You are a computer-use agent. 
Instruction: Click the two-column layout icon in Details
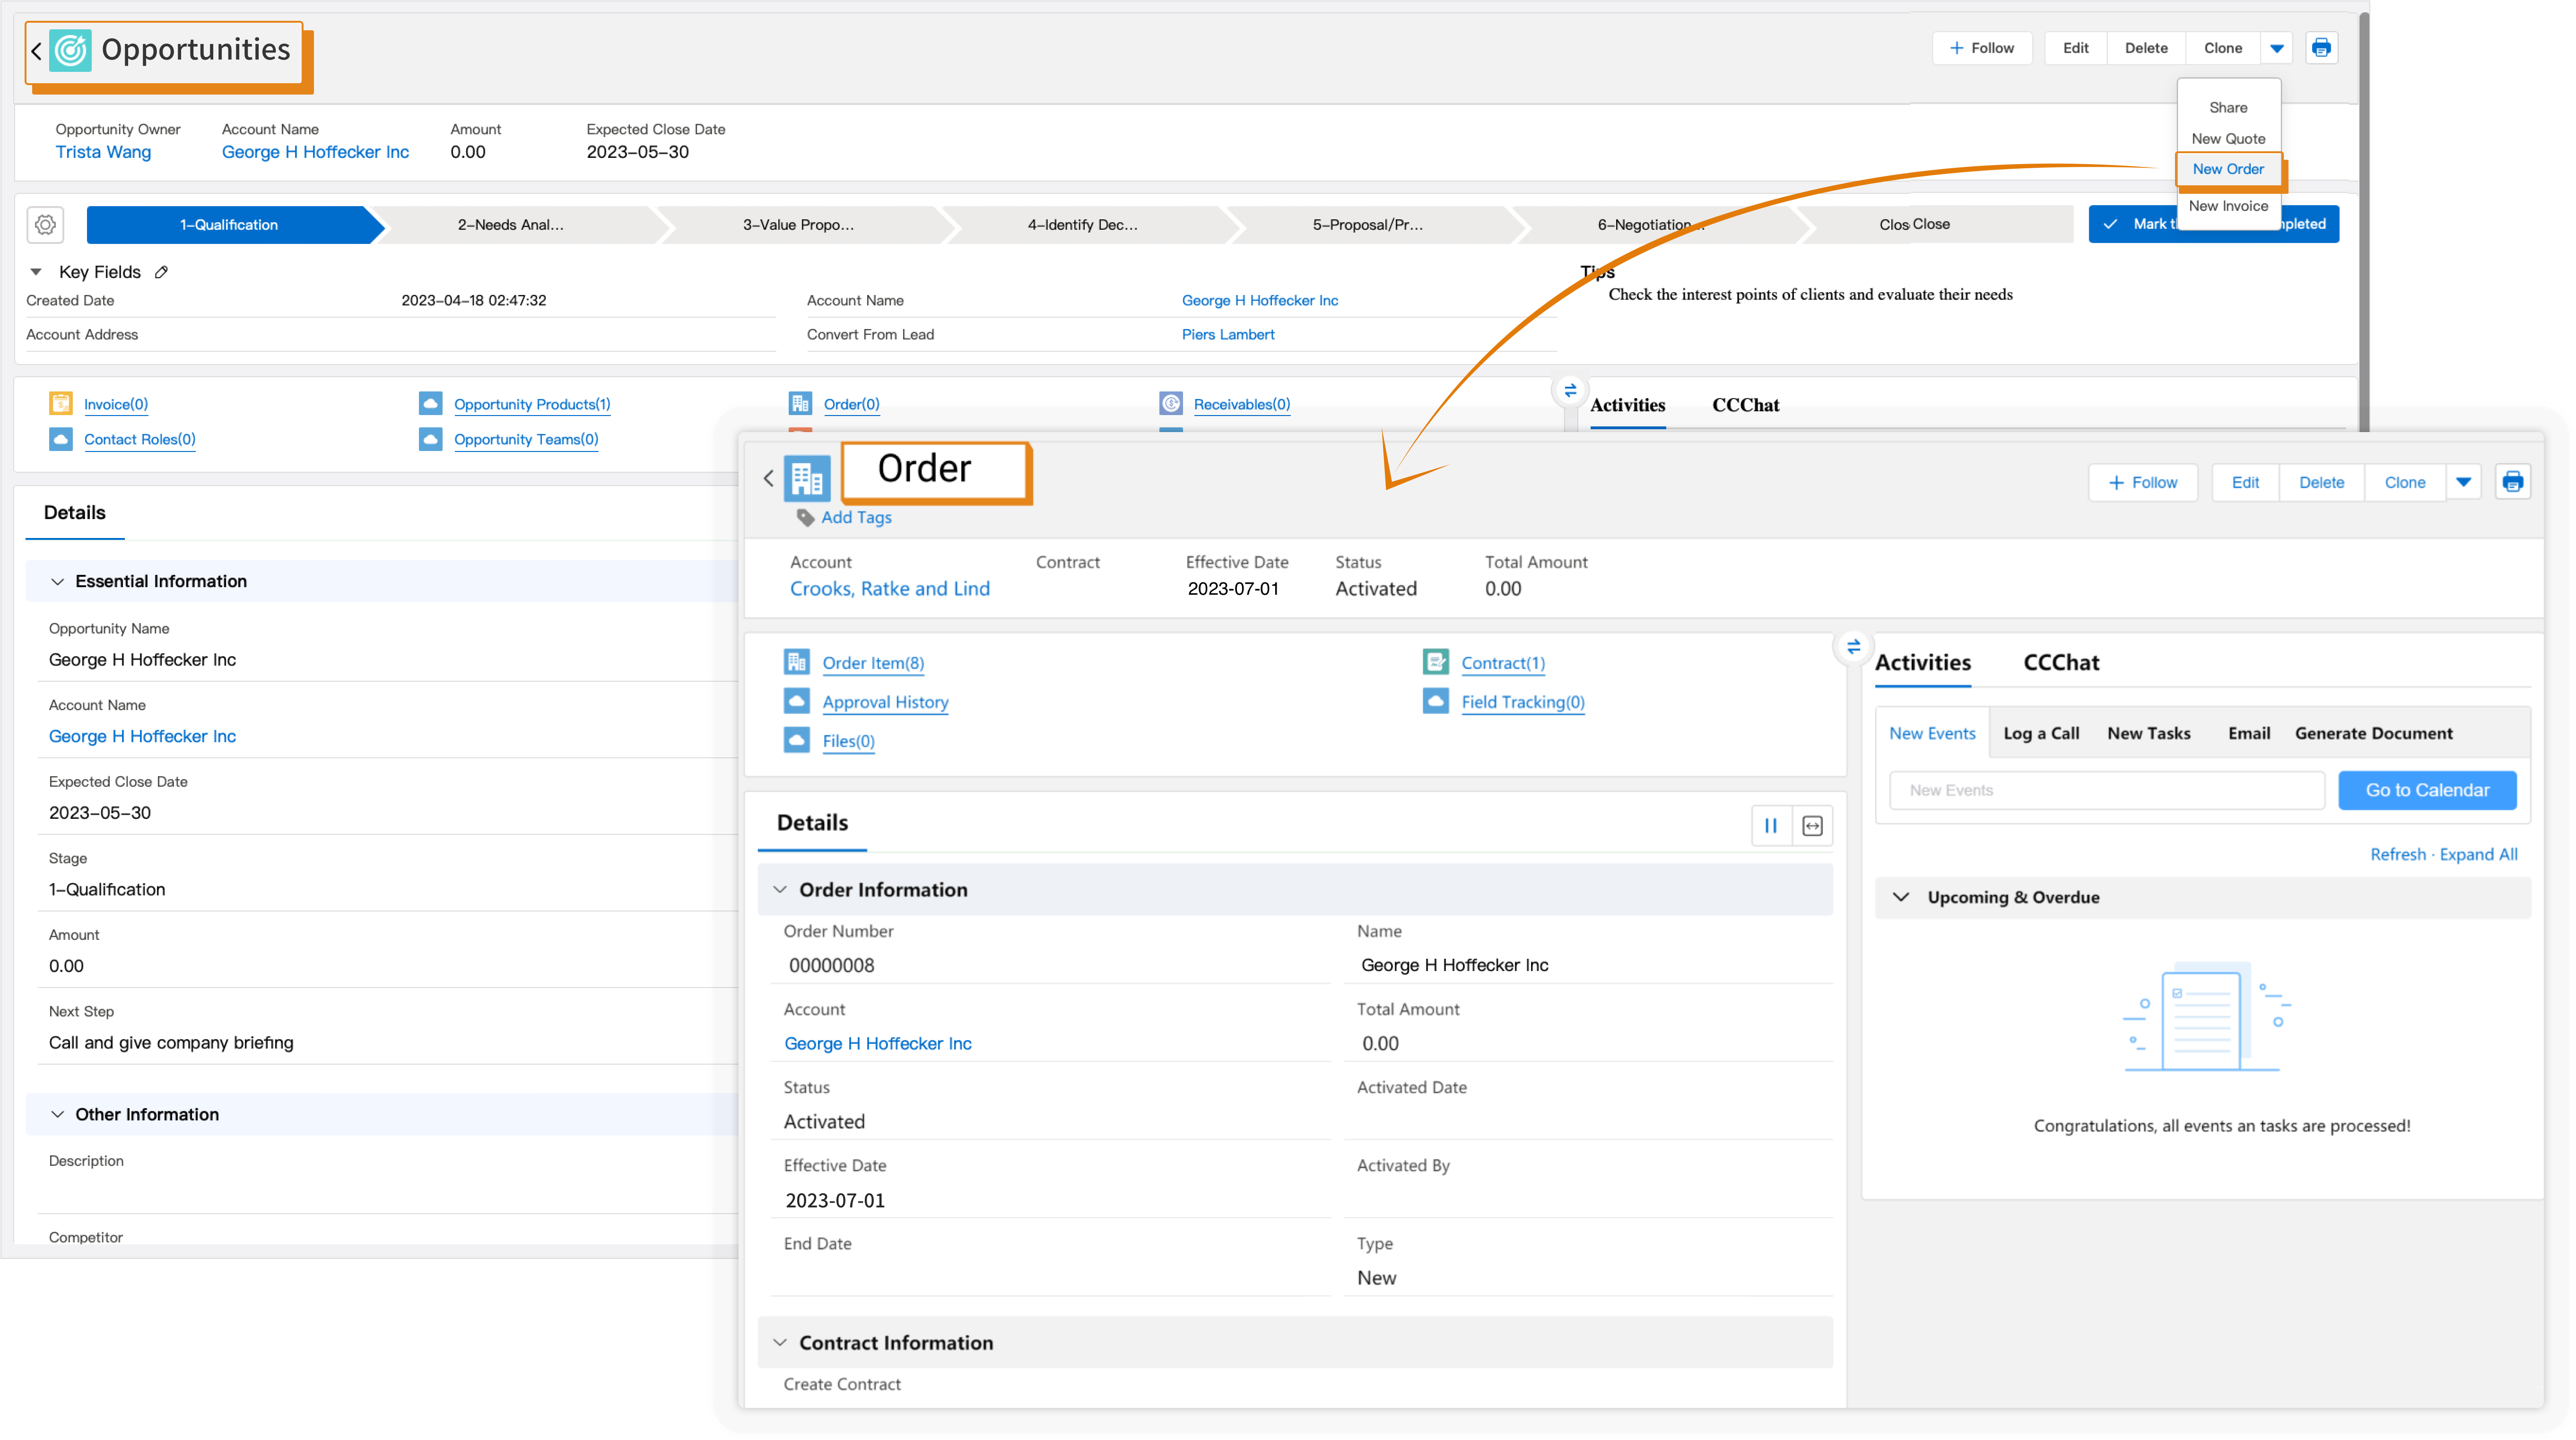click(x=1771, y=826)
